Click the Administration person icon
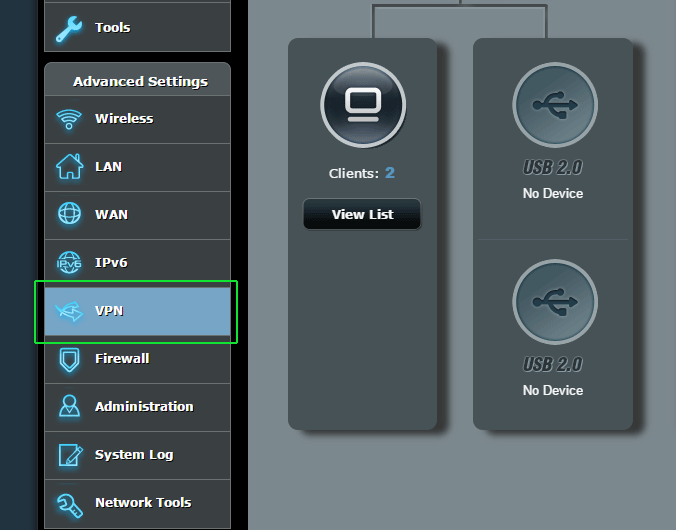The width and height of the screenshot is (676, 530). click(69, 406)
